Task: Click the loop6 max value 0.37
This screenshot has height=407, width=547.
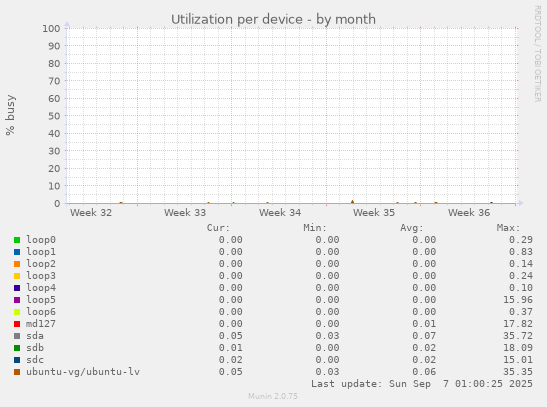Action: [521, 312]
